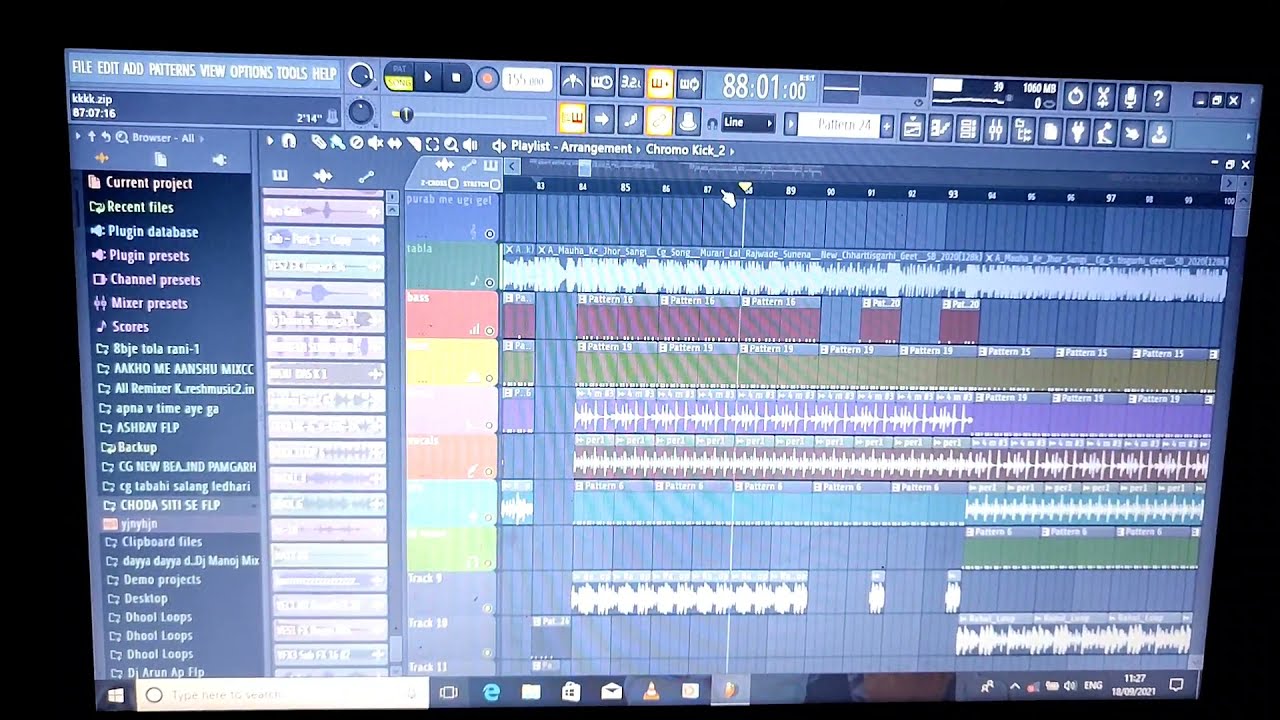Screen dimensions: 1280x720
Task: Click the tempo display field
Action: [x=527, y=80]
